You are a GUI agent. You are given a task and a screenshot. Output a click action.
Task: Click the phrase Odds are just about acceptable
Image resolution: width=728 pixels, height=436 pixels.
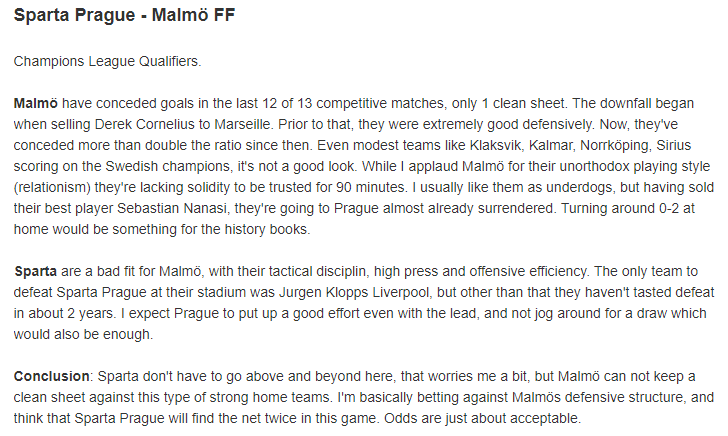[x=482, y=418]
